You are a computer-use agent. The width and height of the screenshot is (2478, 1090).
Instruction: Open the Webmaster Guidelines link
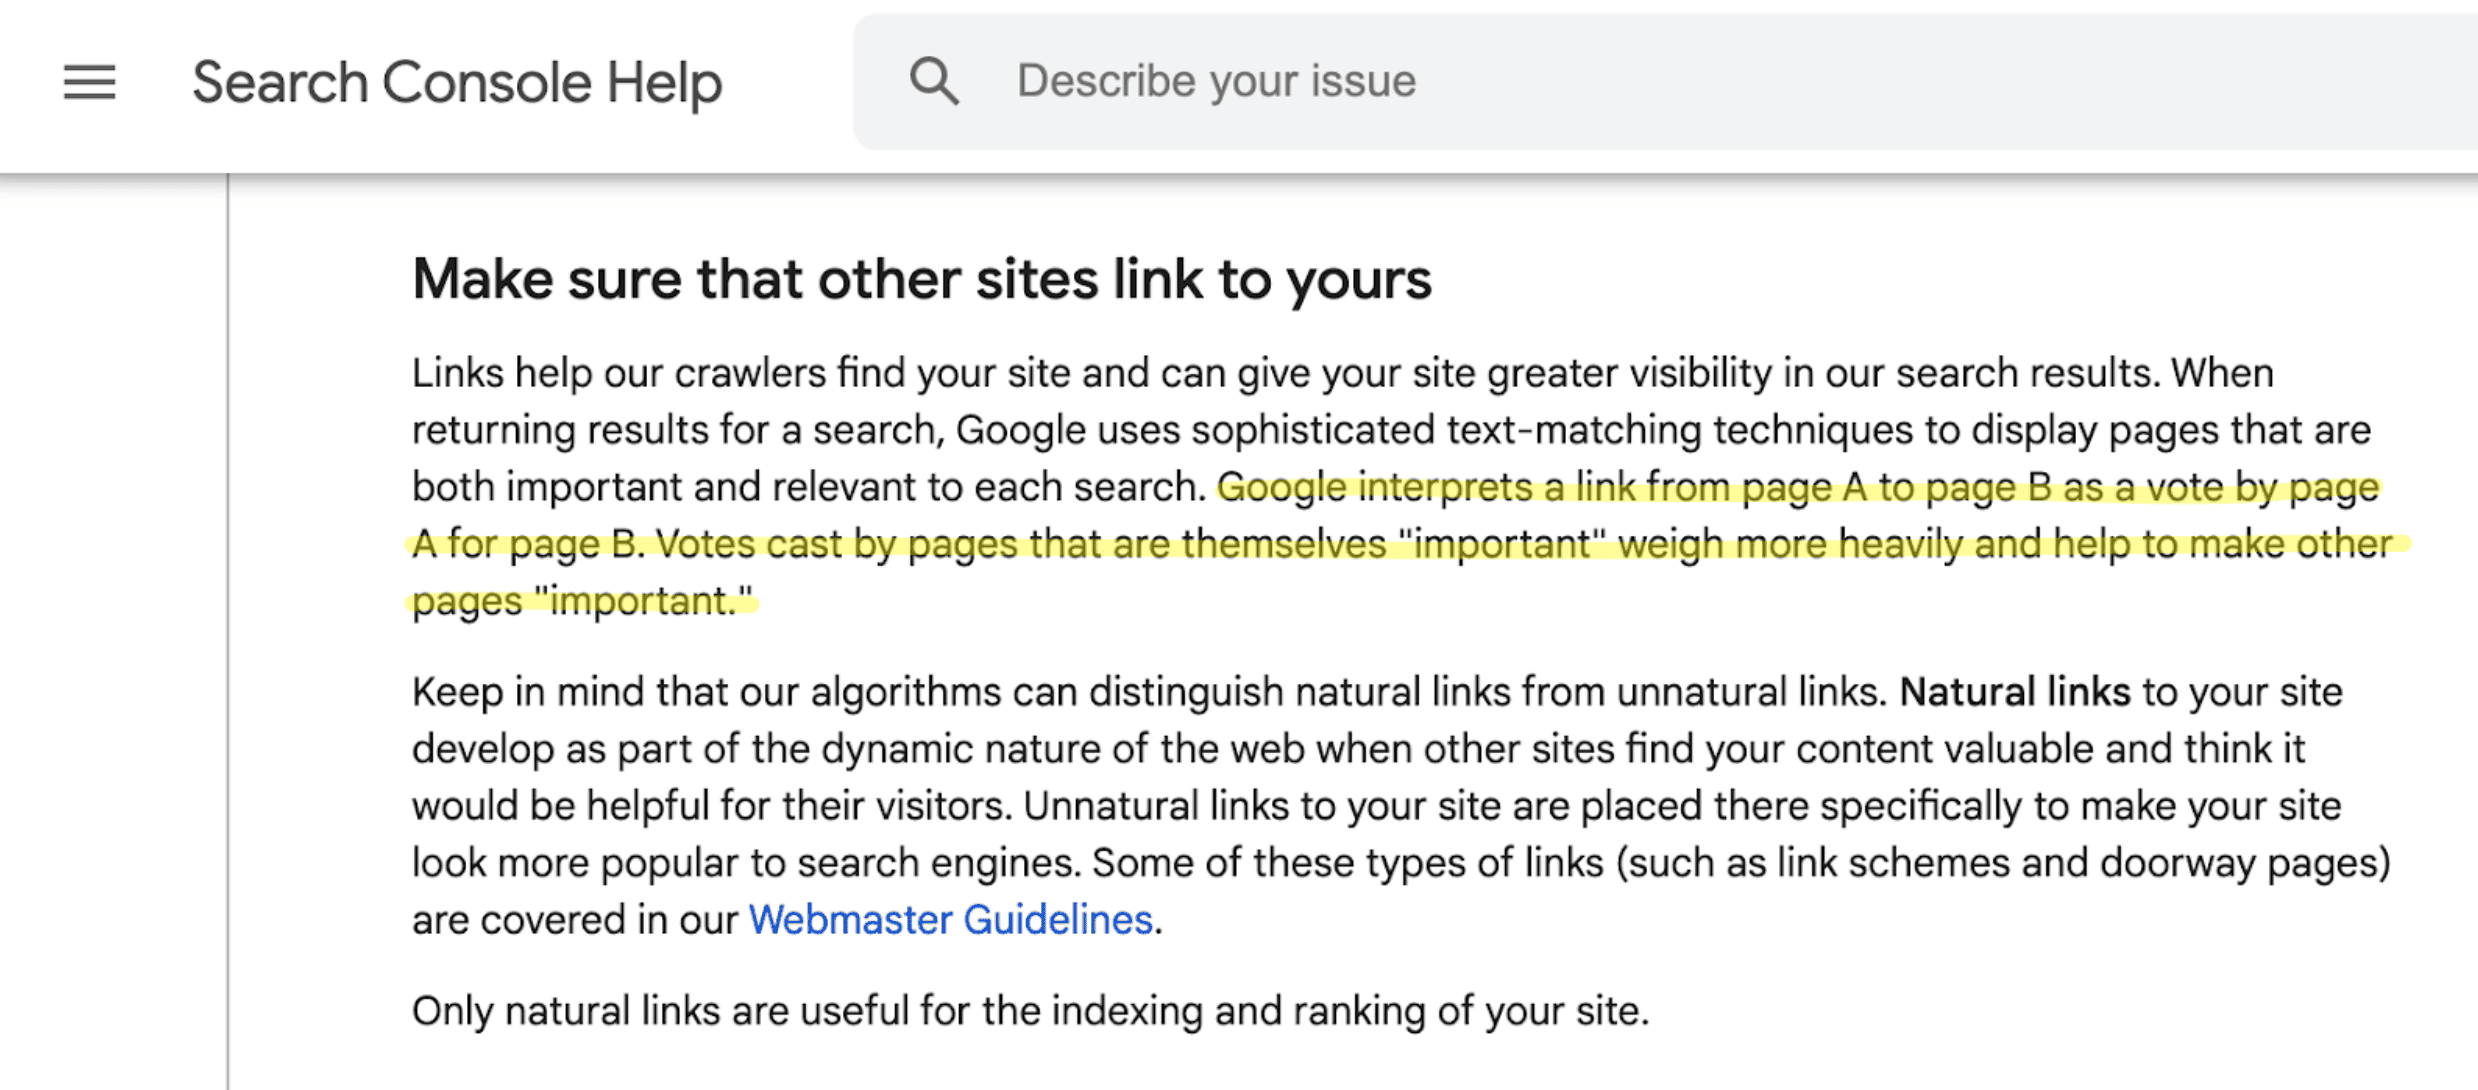951,919
